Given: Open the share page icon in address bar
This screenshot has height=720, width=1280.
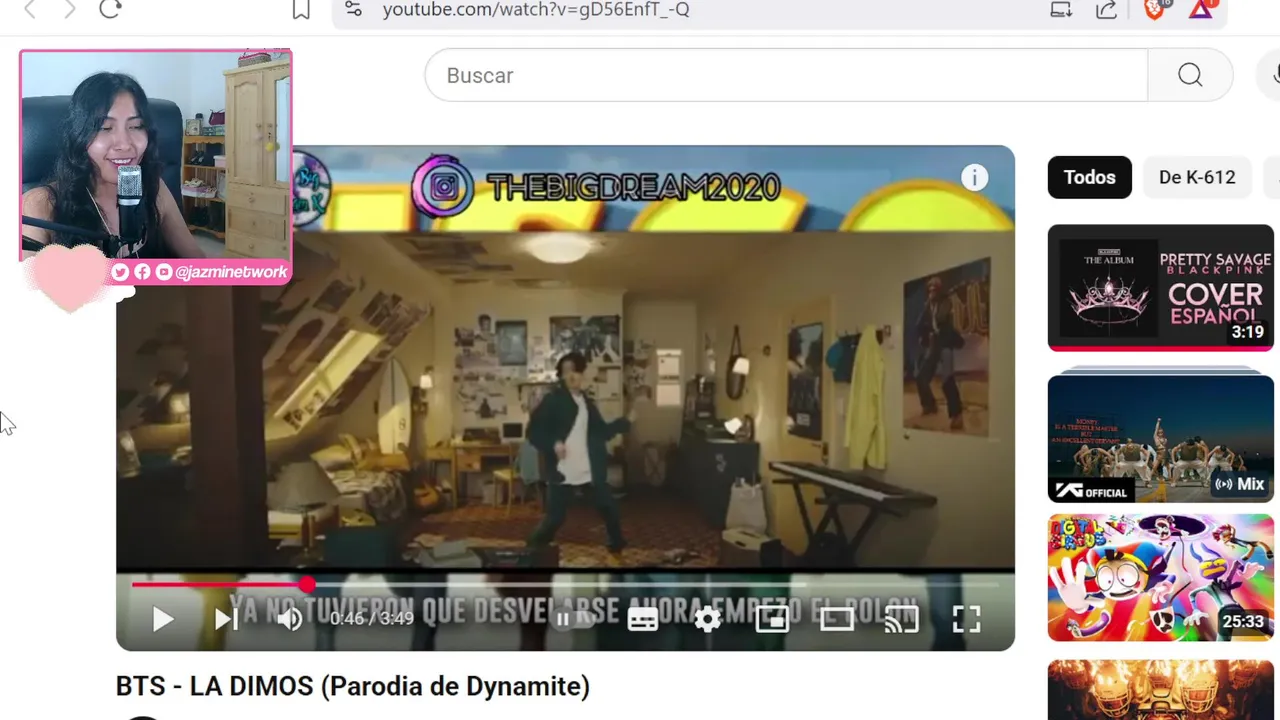Looking at the screenshot, I should pos(1106,10).
